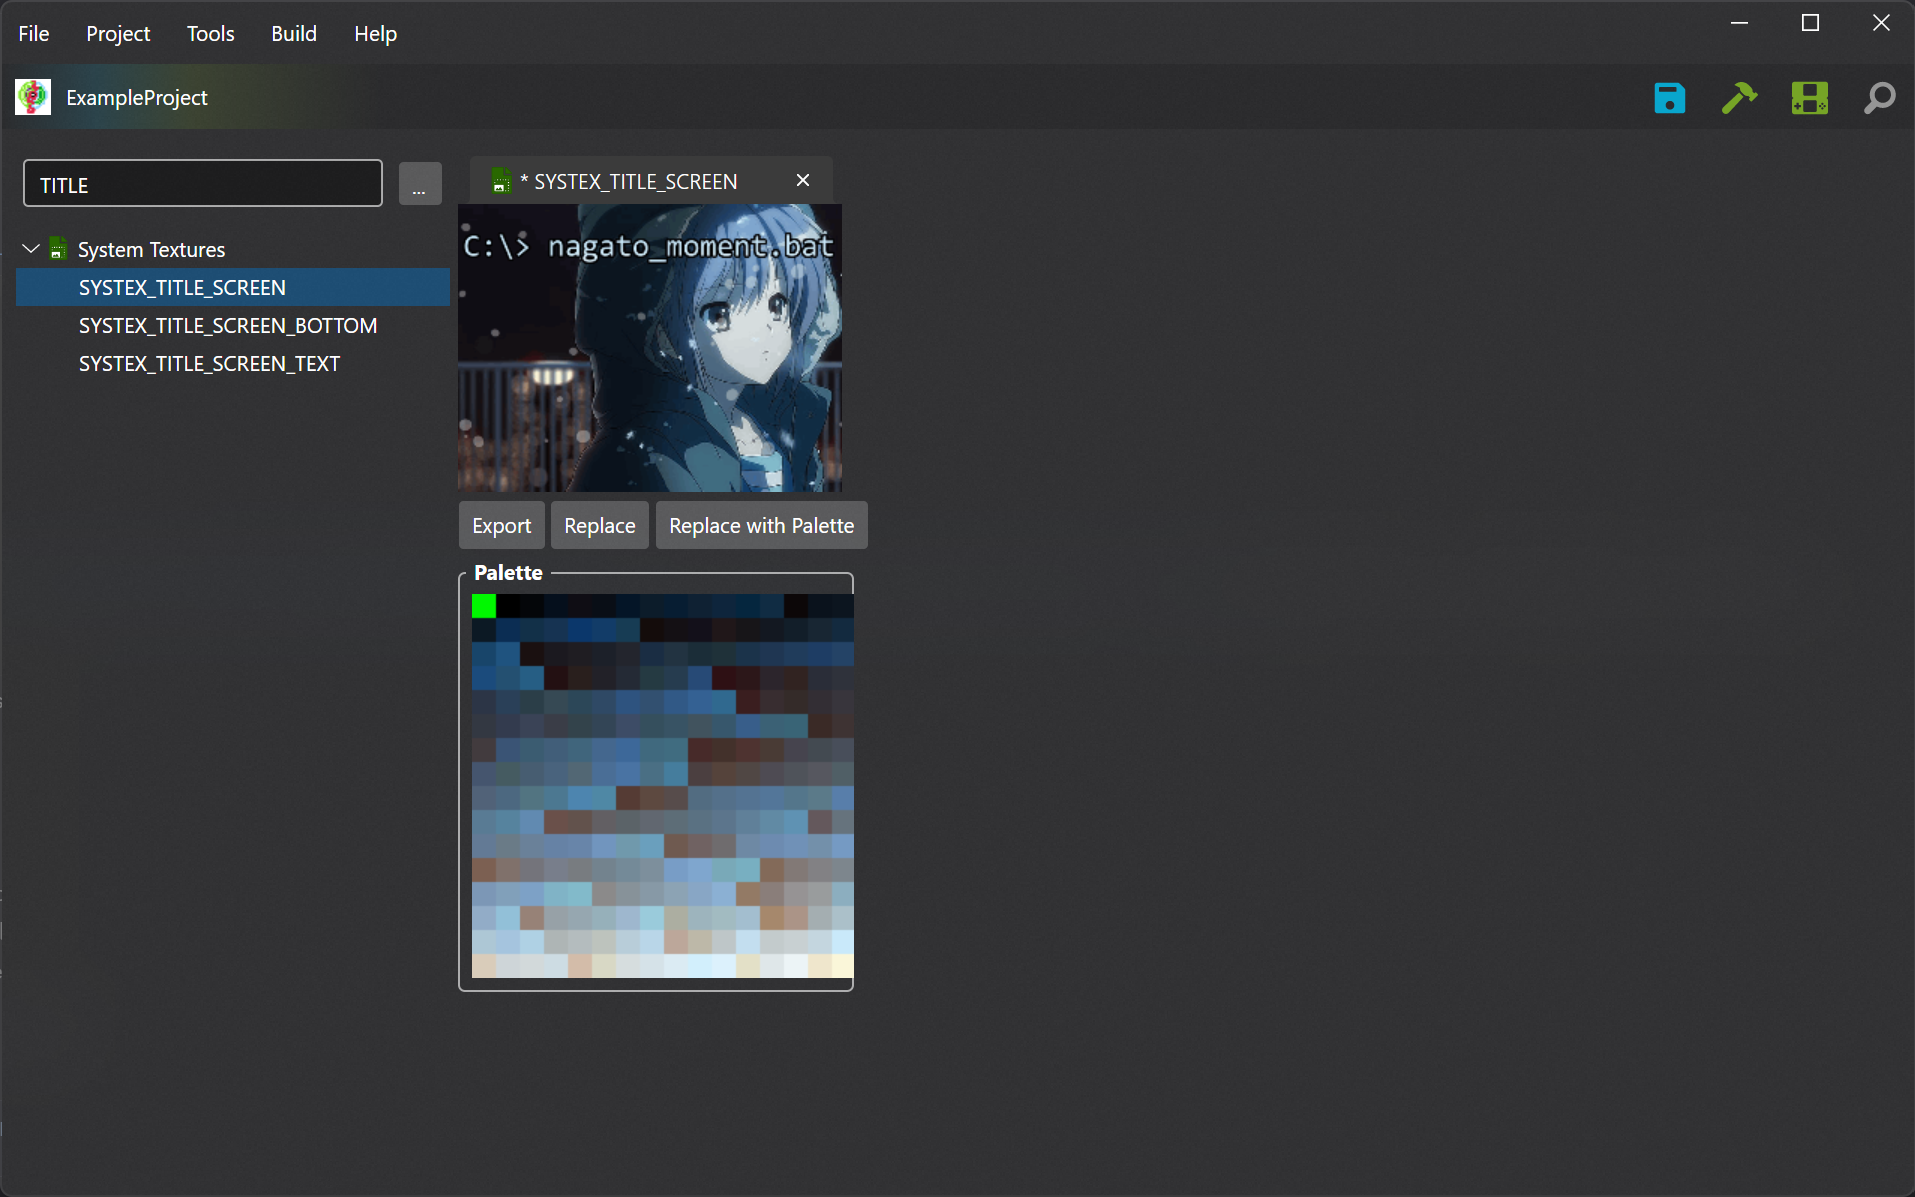
Task: Open the Project menu
Action: tap(118, 33)
